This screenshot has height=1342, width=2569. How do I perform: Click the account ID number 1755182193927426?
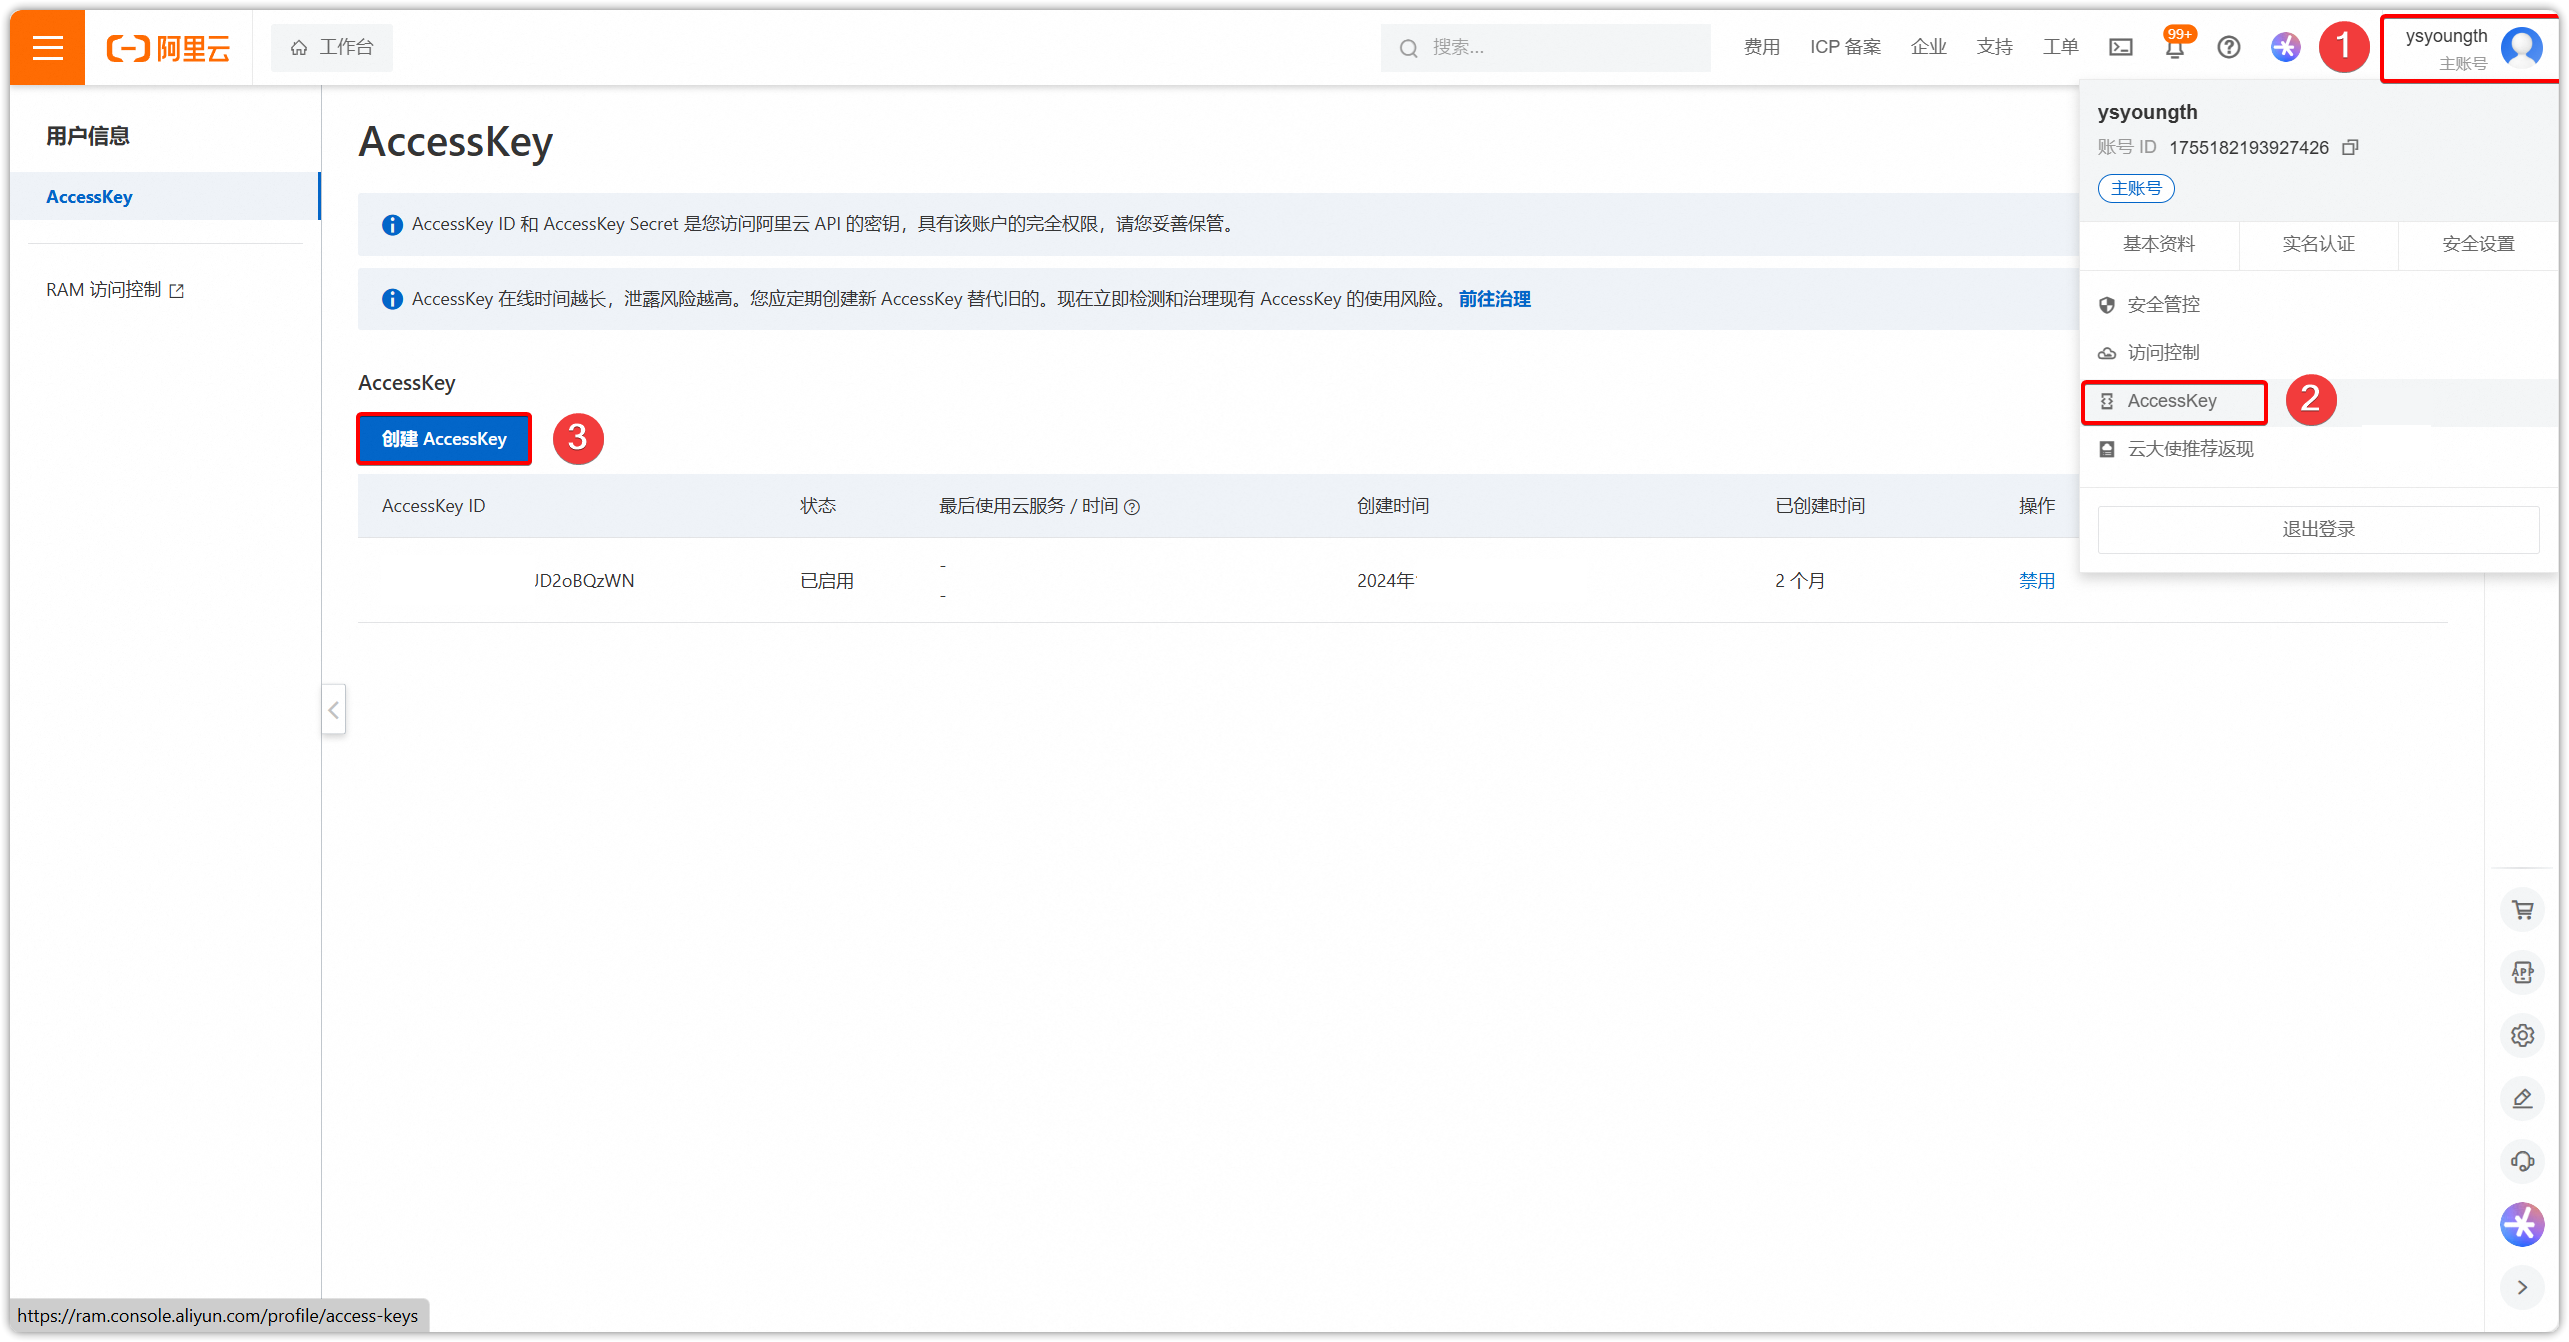[2248, 148]
